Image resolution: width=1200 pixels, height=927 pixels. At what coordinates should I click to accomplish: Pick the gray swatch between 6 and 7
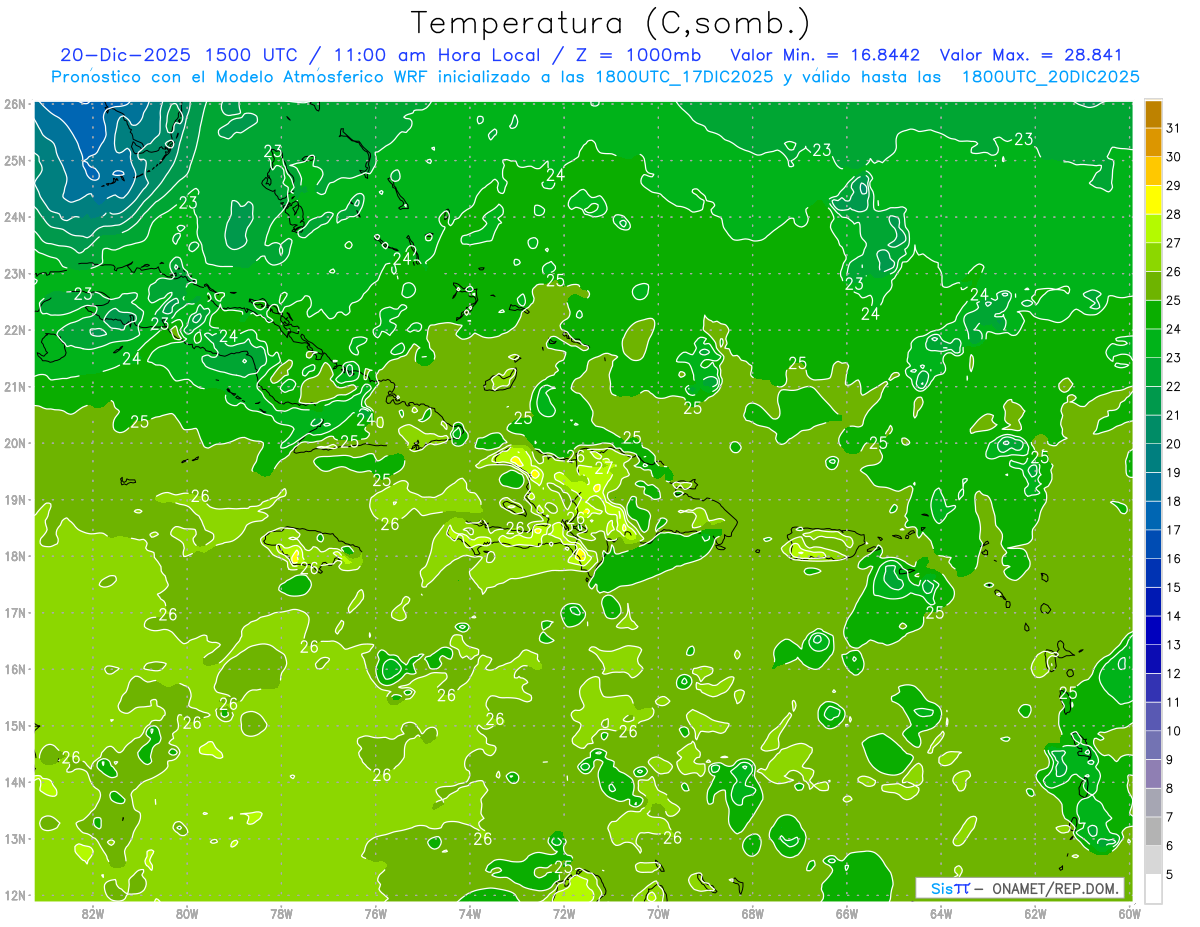pyautogui.click(x=1153, y=831)
